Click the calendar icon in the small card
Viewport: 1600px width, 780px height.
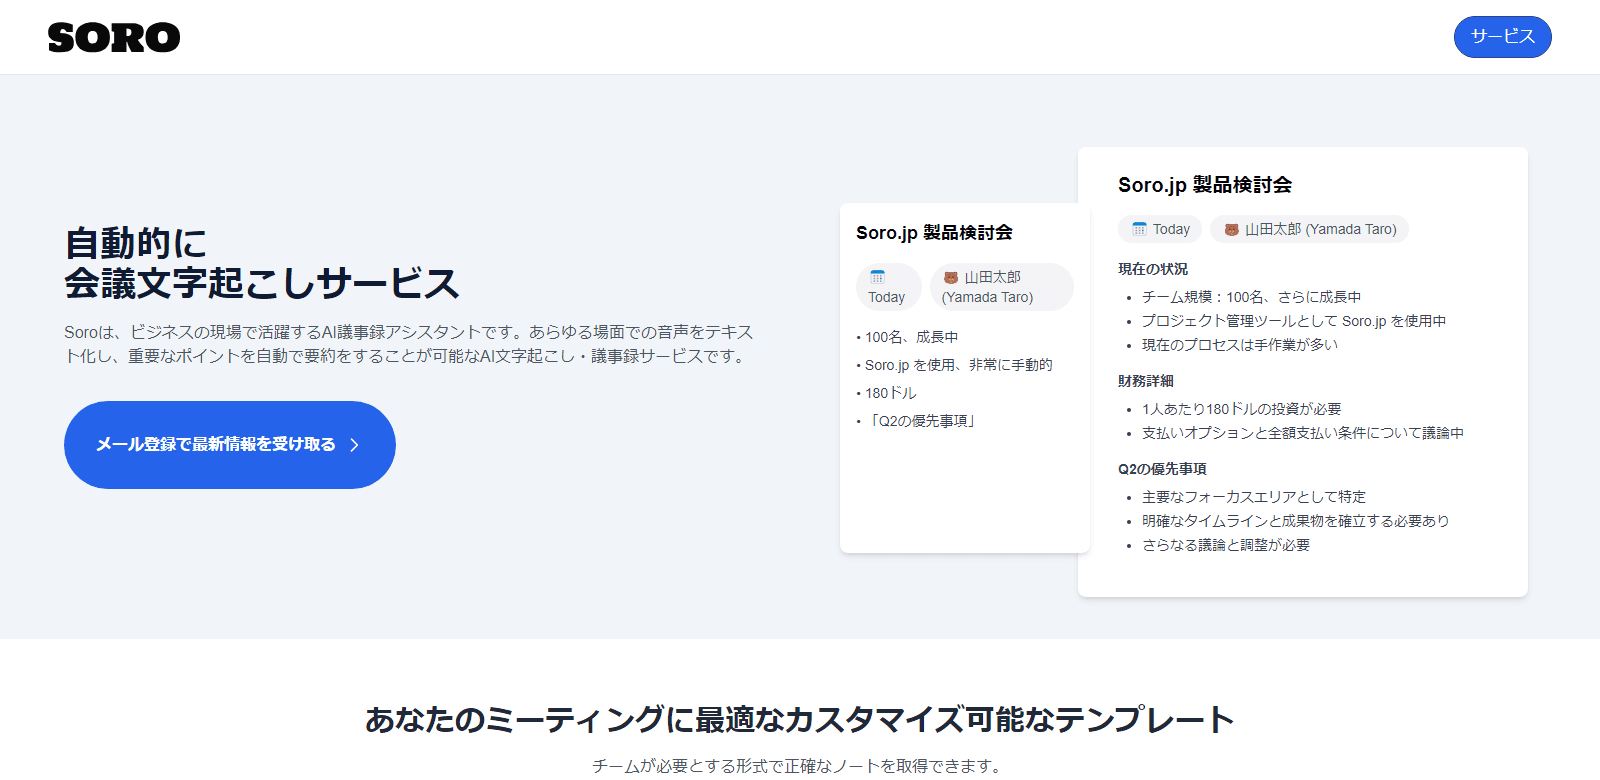tap(877, 277)
